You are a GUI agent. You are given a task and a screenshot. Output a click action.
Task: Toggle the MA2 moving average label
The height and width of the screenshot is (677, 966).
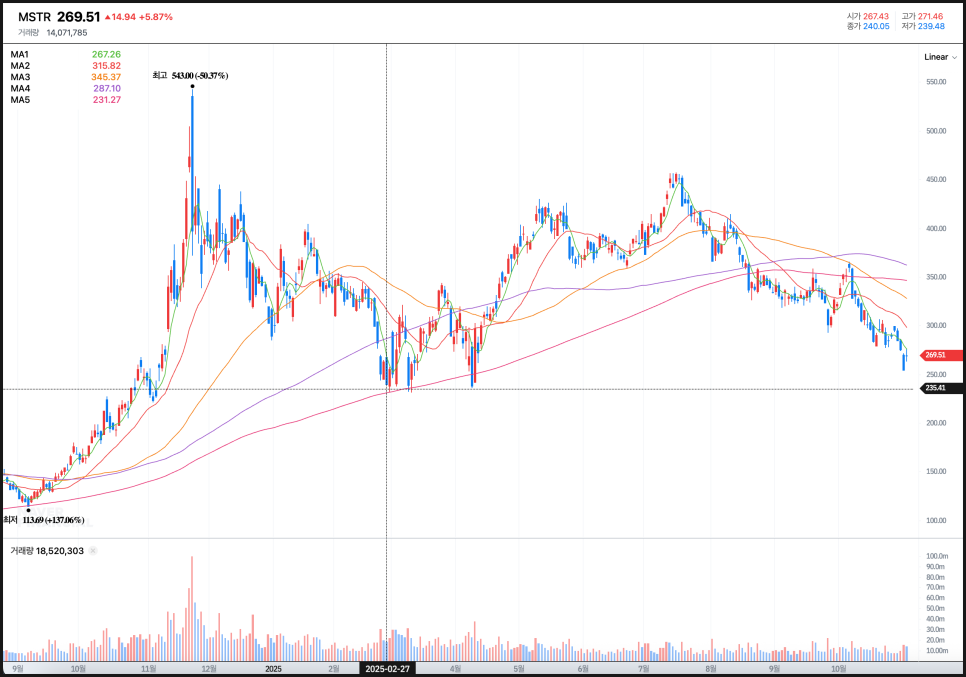point(20,65)
